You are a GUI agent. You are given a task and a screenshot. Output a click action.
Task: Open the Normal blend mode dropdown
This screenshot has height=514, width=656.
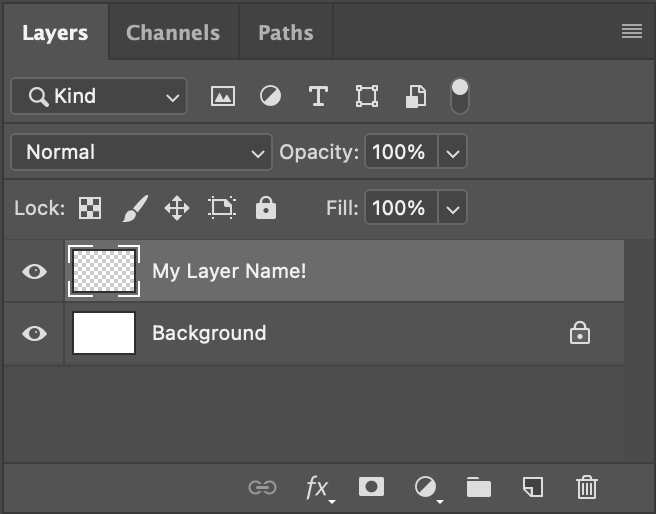tap(141, 152)
